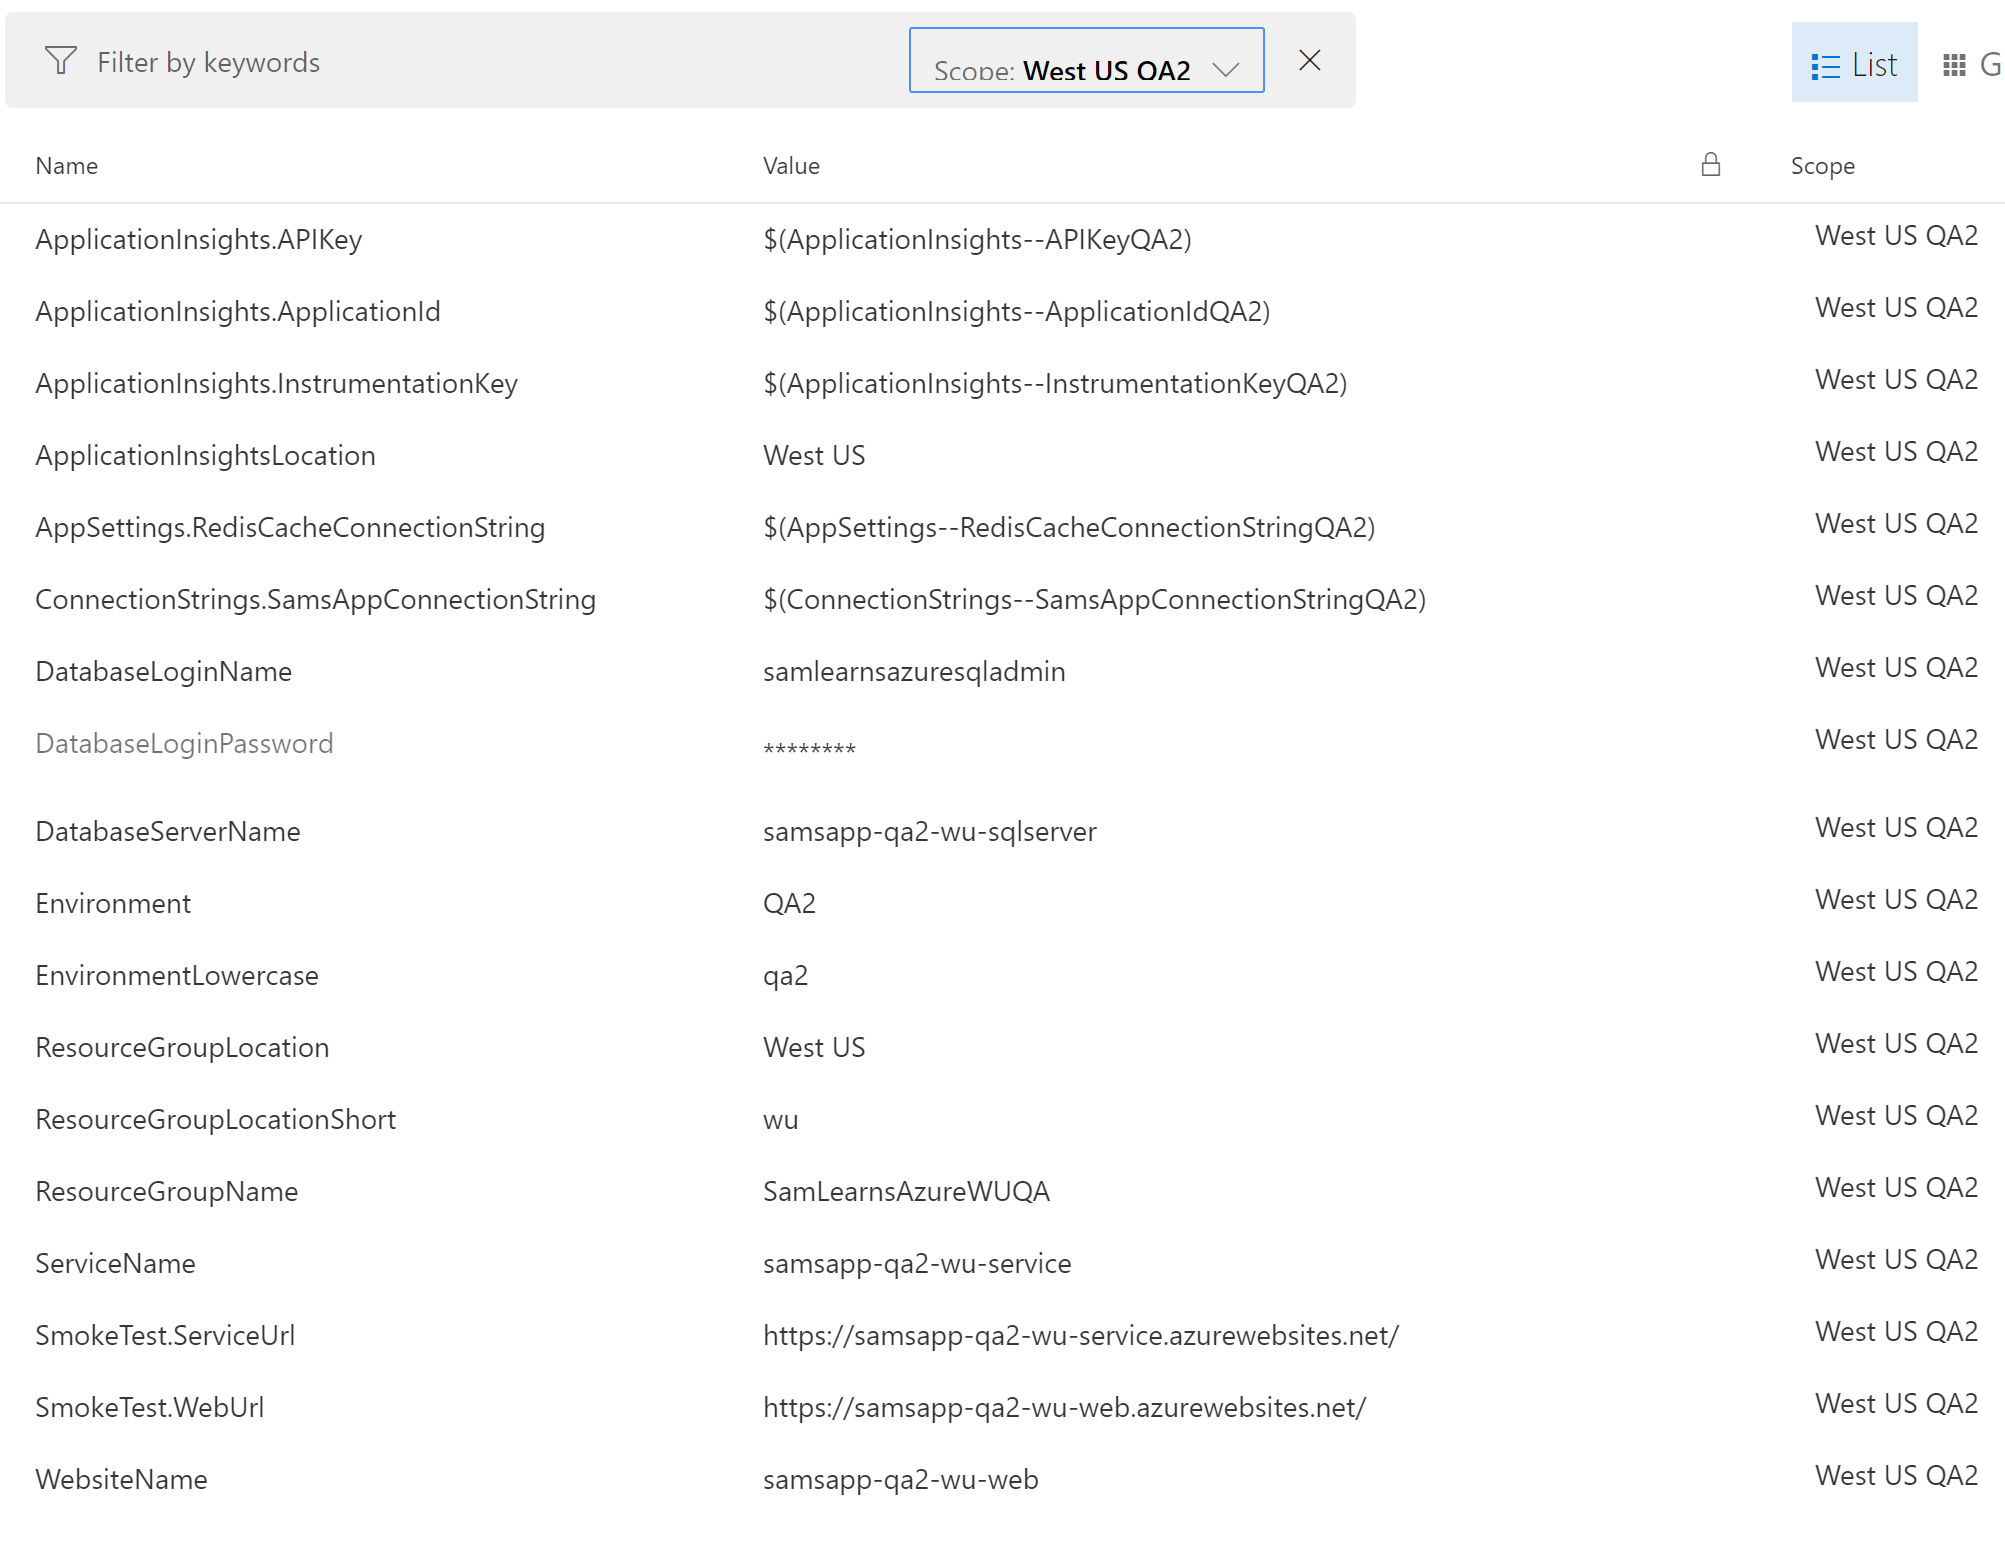This screenshot has height=1559, width=2005.
Task: Select ResourceGroupName value SamLearnsAzureWUQA
Action: pyautogui.click(x=905, y=1191)
